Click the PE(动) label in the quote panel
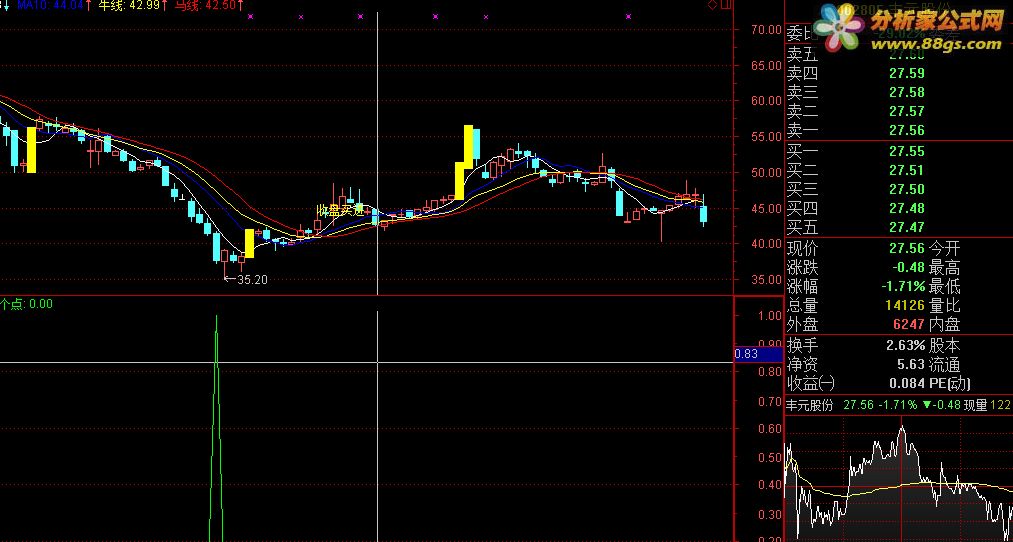This screenshot has width=1013, height=542. (950, 384)
